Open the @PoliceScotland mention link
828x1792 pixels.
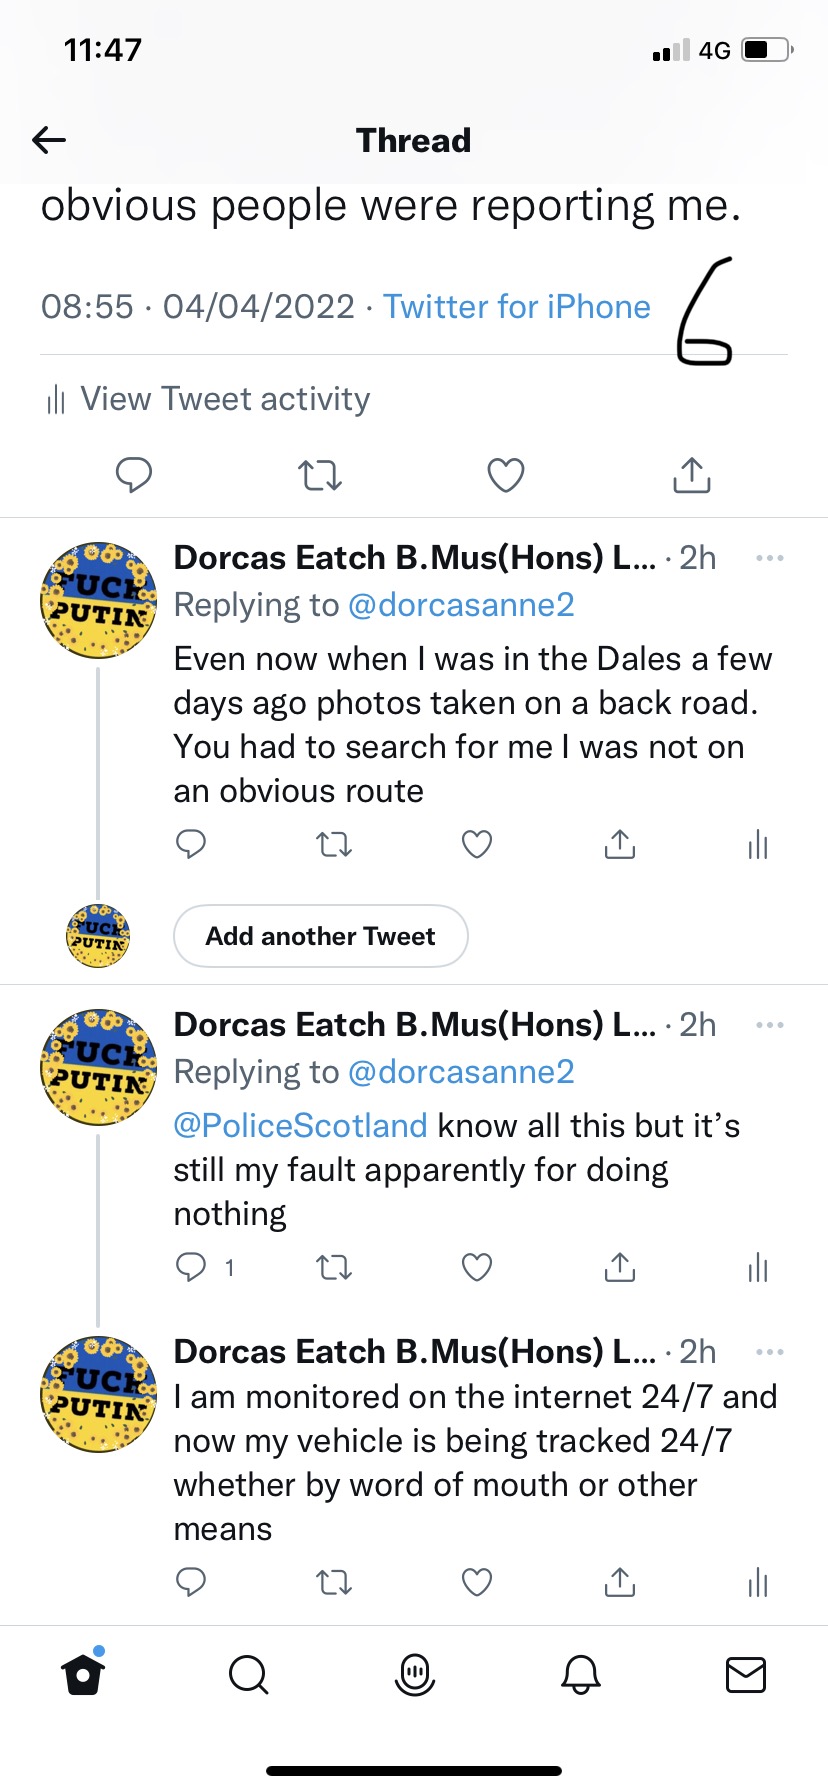click(300, 1125)
